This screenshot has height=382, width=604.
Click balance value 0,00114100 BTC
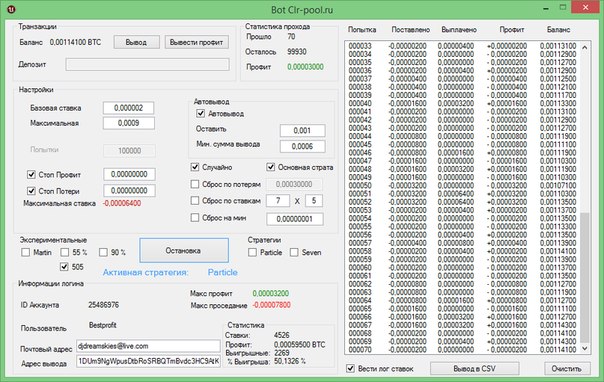(x=75, y=42)
